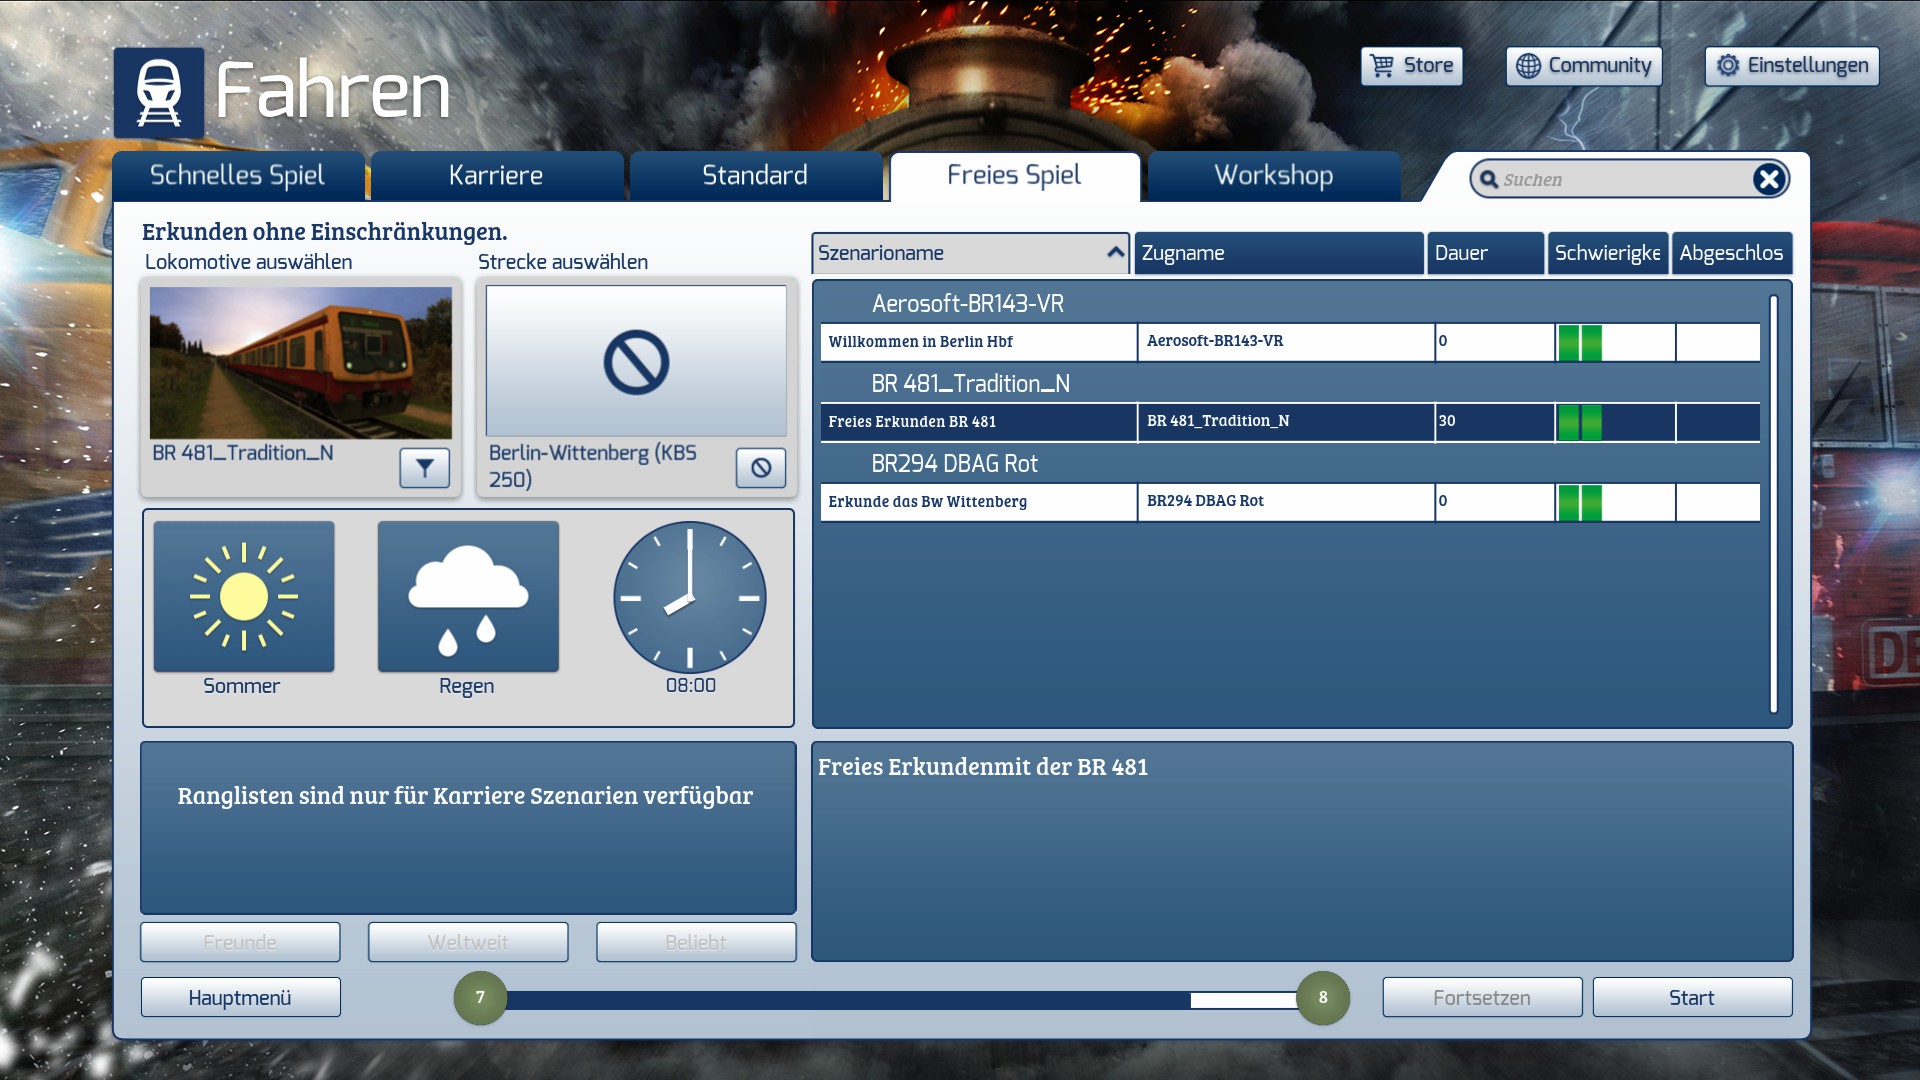This screenshot has width=1920, height=1080.
Task: Select the BR 481 locomotive thumbnail
Action: tap(300, 362)
